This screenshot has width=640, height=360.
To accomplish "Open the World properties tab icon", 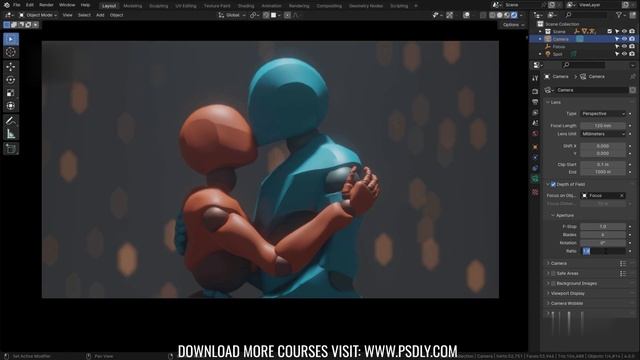I will pos(535,133).
